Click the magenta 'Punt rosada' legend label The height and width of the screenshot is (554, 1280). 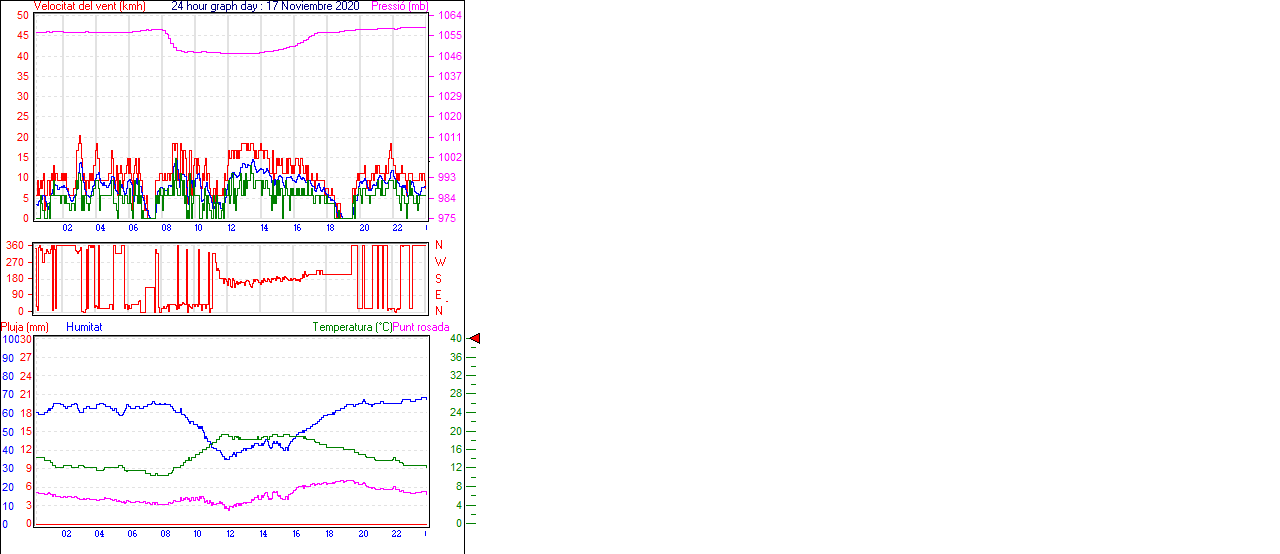(421, 327)
